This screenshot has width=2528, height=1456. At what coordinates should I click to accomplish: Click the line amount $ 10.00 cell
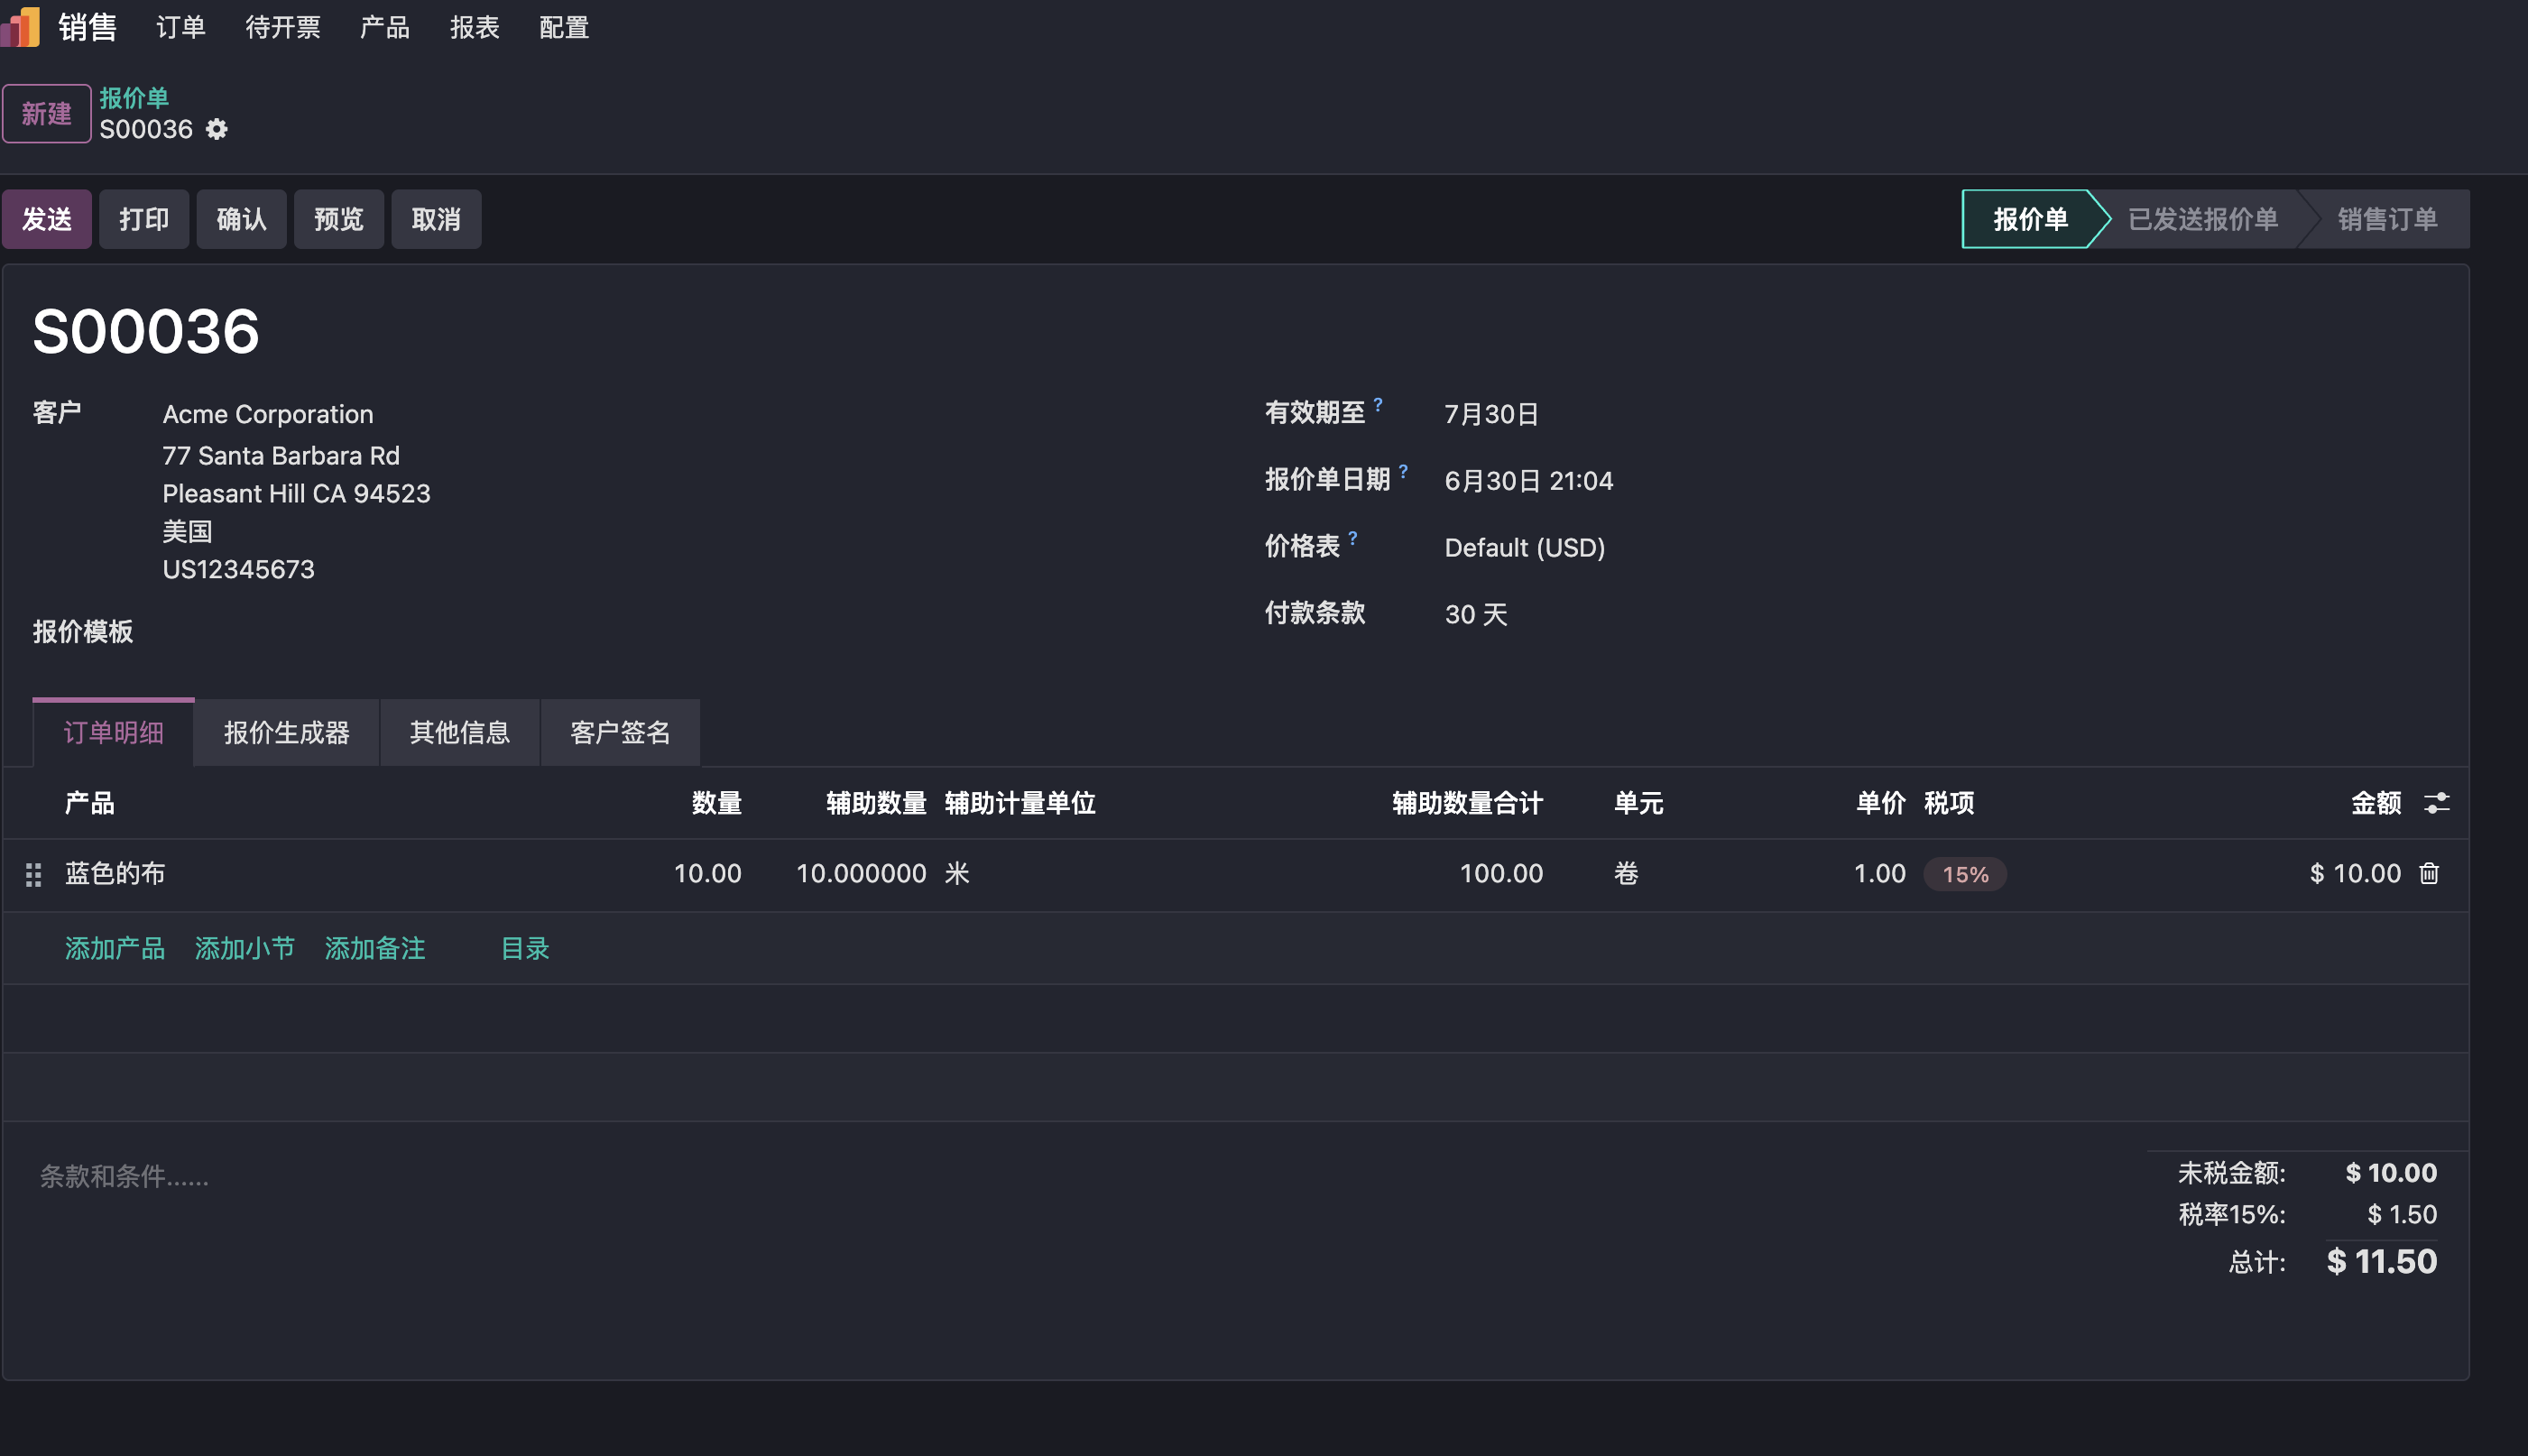pos(2355,873)
